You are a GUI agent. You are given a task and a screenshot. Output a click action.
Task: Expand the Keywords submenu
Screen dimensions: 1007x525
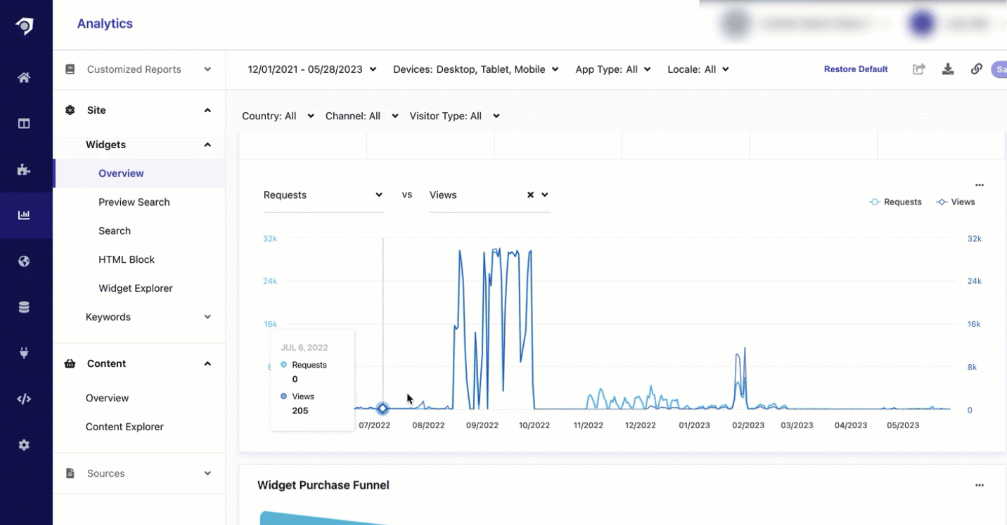point(207,317)
